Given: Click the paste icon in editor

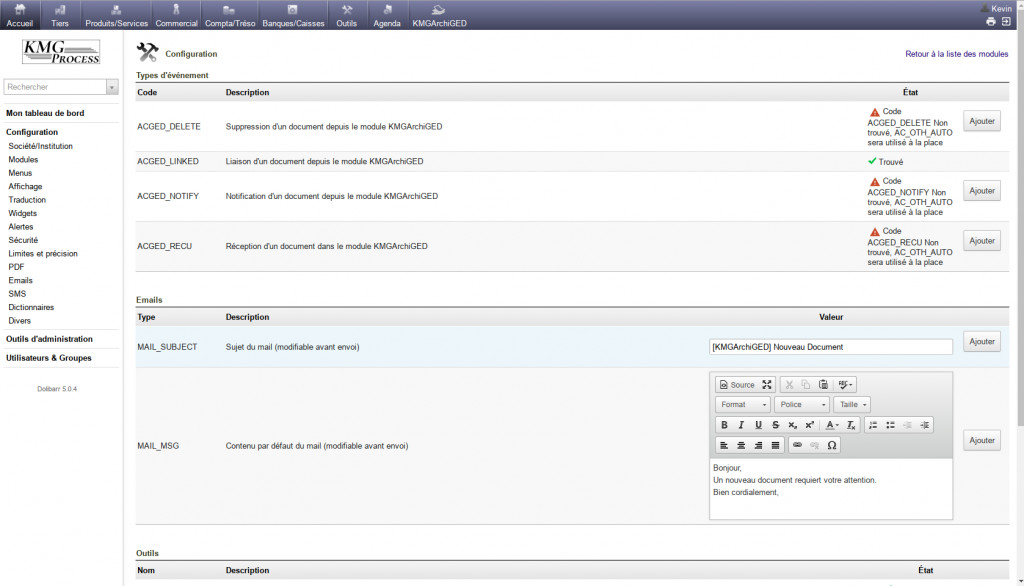Looking at the screenshot, I should pos(823,385).
